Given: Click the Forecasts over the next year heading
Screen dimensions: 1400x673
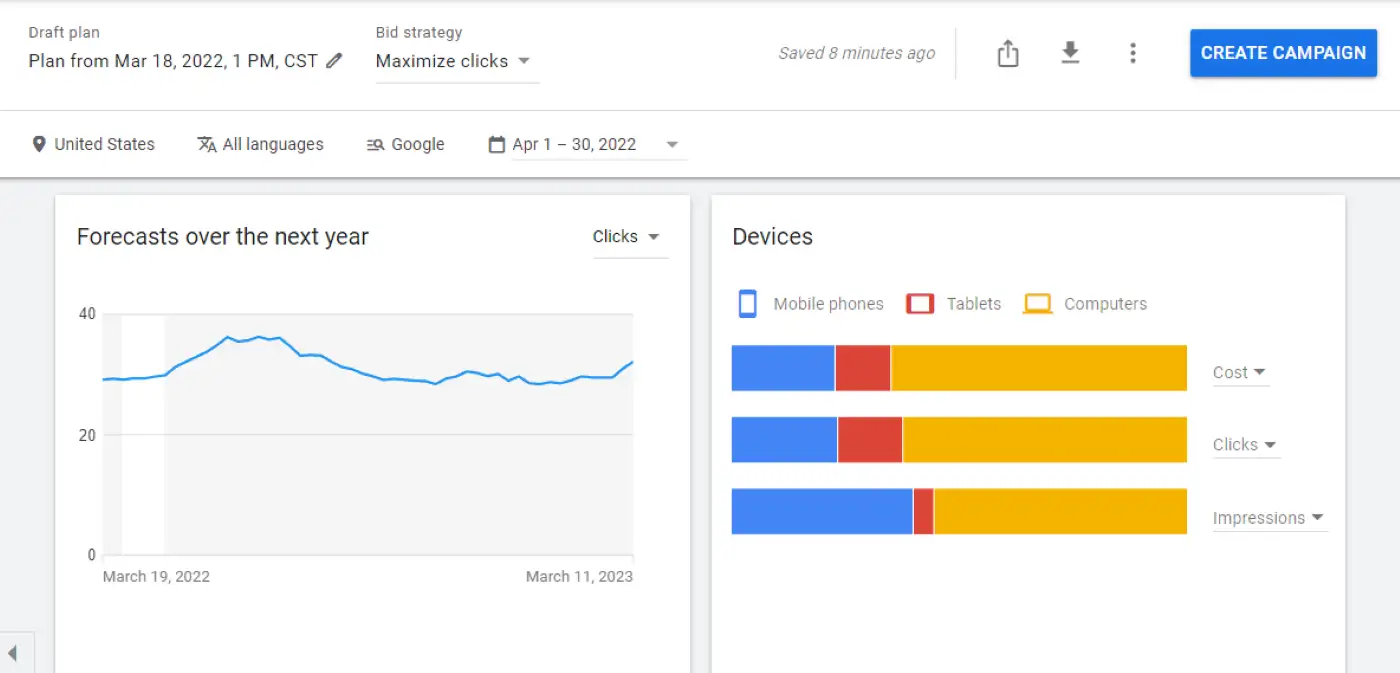Looking at the screenshot, I should [223, 237].
